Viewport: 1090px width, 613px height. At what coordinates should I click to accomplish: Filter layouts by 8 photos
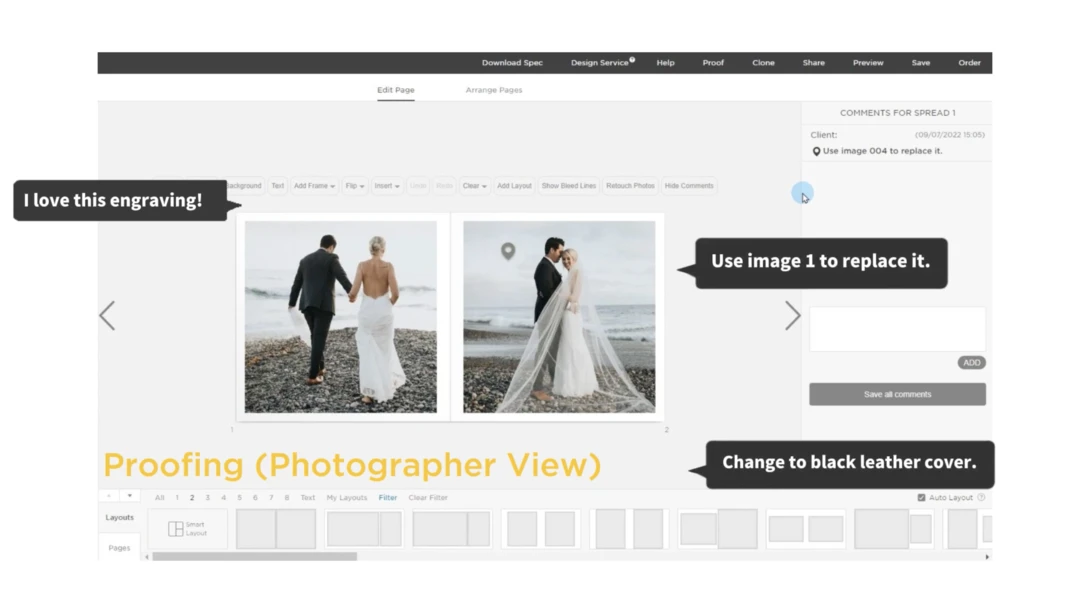(x=286, y=498)
